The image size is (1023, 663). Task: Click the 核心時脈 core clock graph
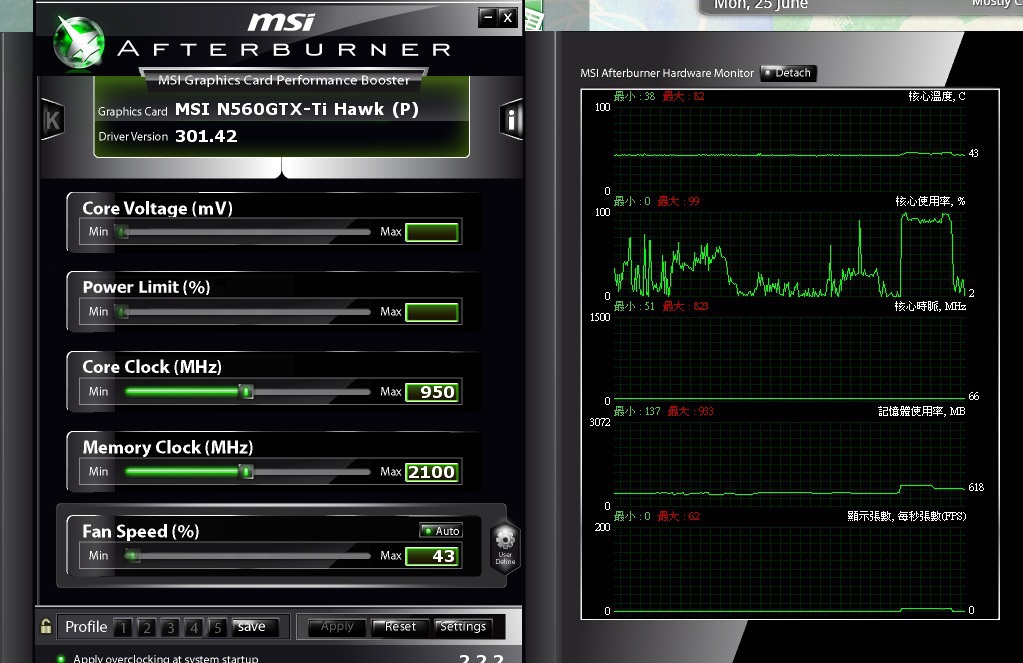[789, 359]
